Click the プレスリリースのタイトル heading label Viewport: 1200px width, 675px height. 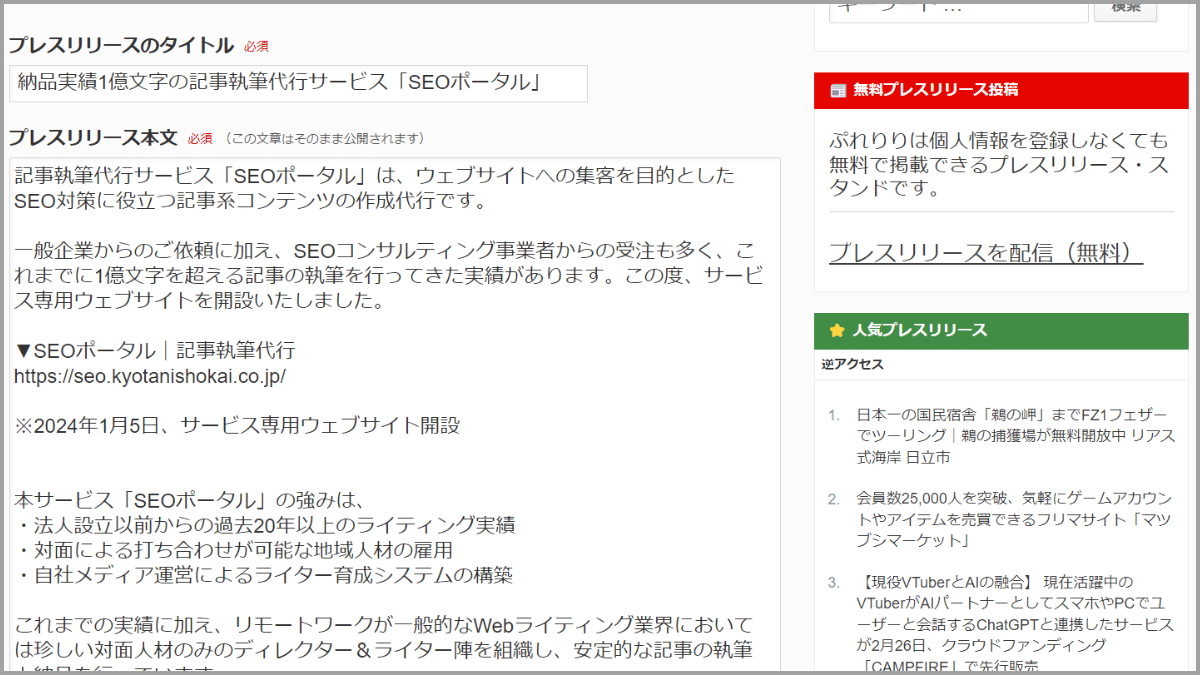click(x=120, y=46)
